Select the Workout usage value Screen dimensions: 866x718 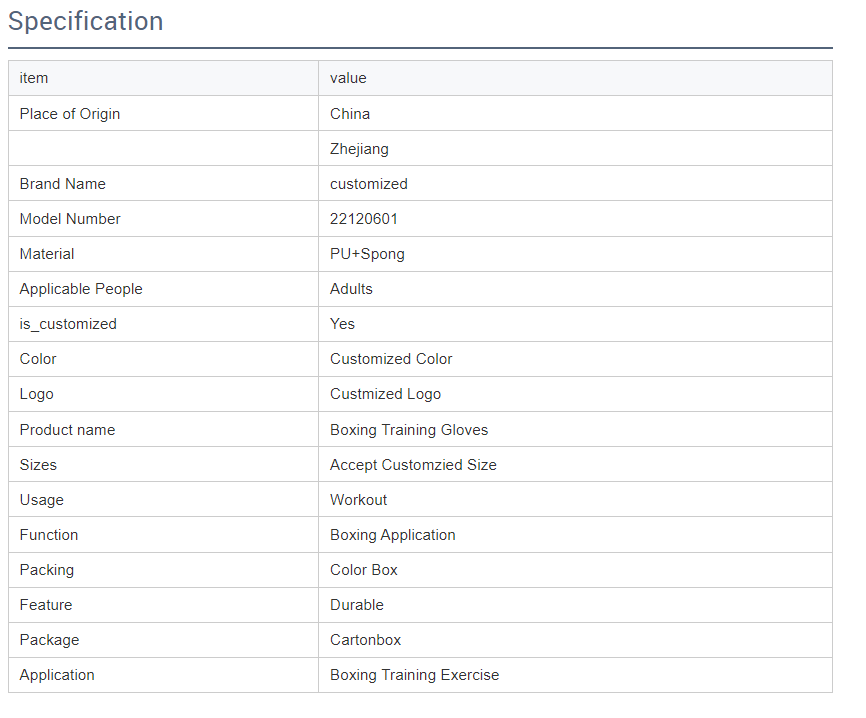[358, 500]
